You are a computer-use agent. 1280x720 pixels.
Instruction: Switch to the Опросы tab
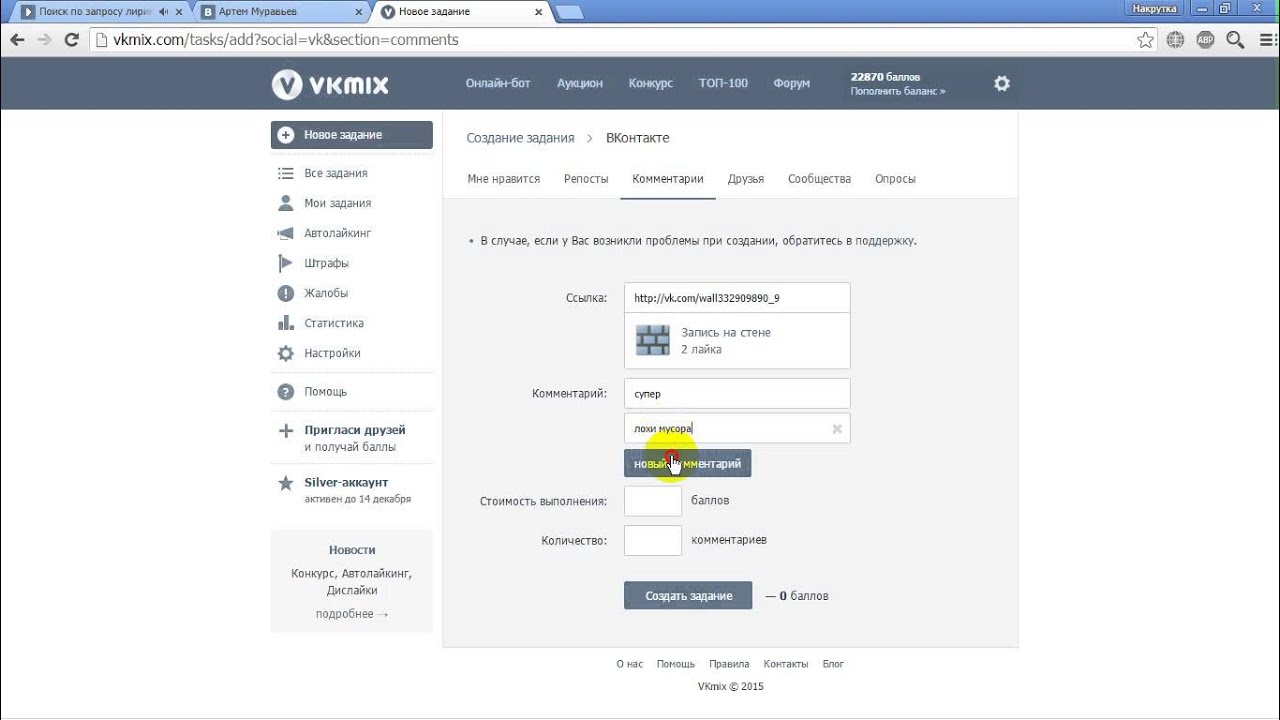tap(895, 179)
